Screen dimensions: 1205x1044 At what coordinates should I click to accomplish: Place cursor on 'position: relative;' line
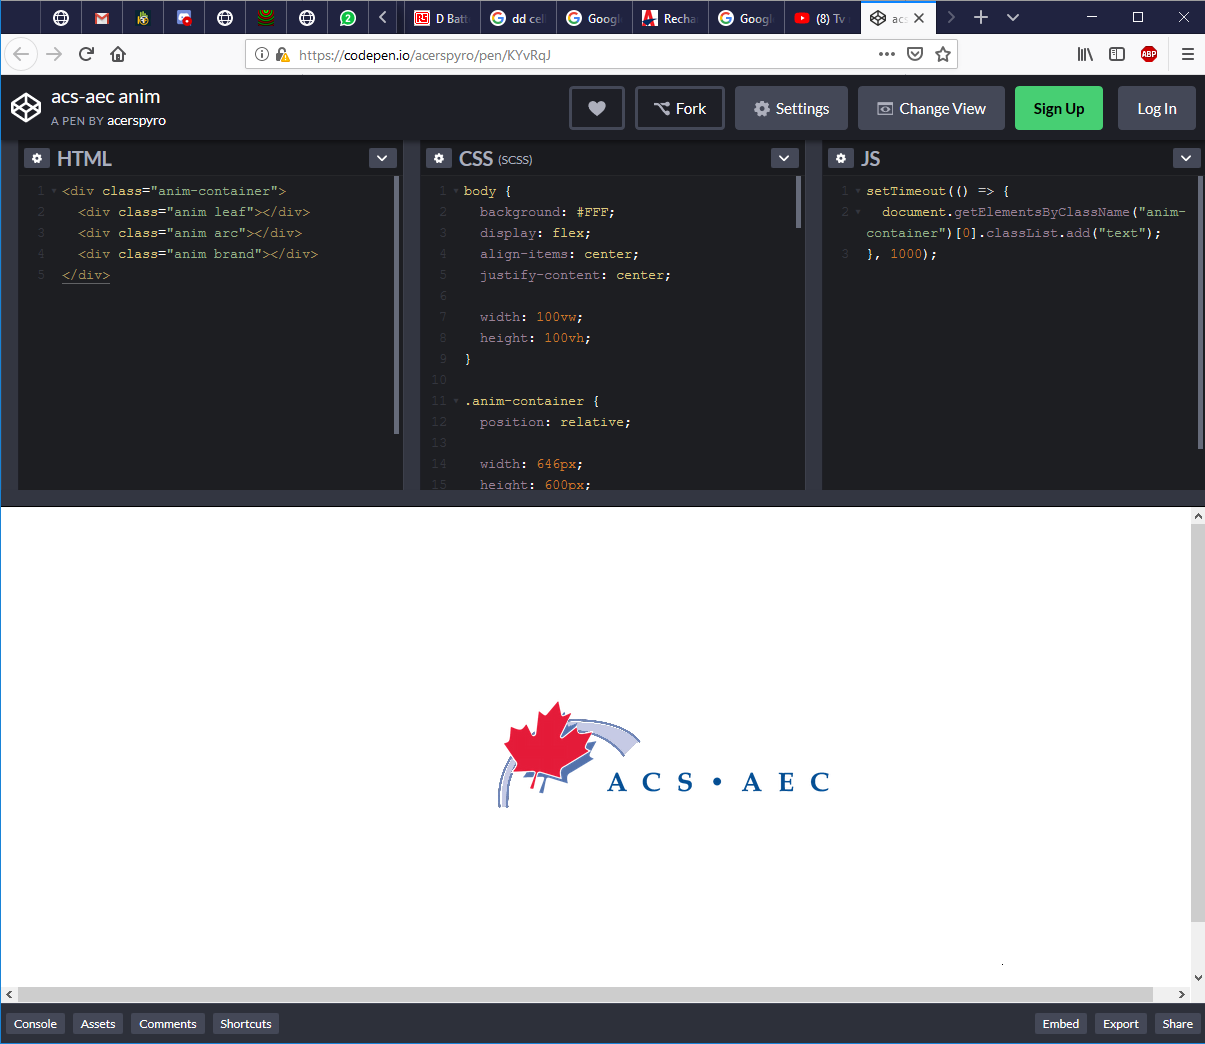click(x=555, y=422)
